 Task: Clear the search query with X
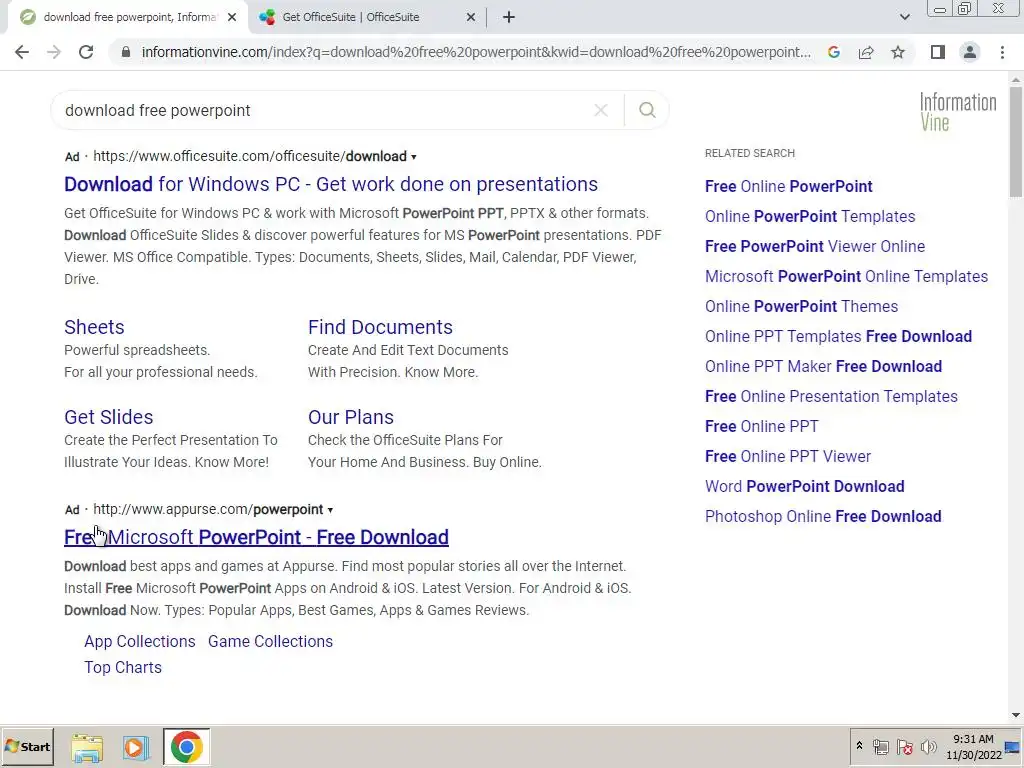[601, 110]
